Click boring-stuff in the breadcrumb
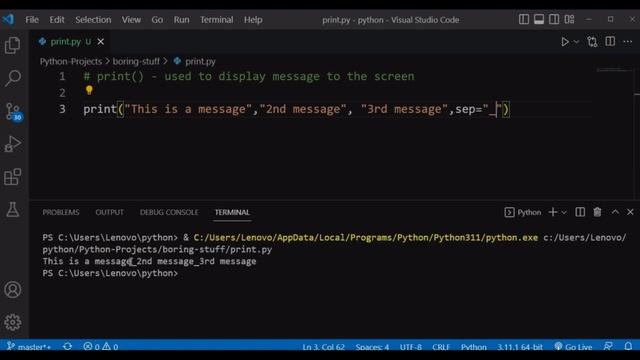The width and height of the screenshot is (640, 360). point(136,61)
